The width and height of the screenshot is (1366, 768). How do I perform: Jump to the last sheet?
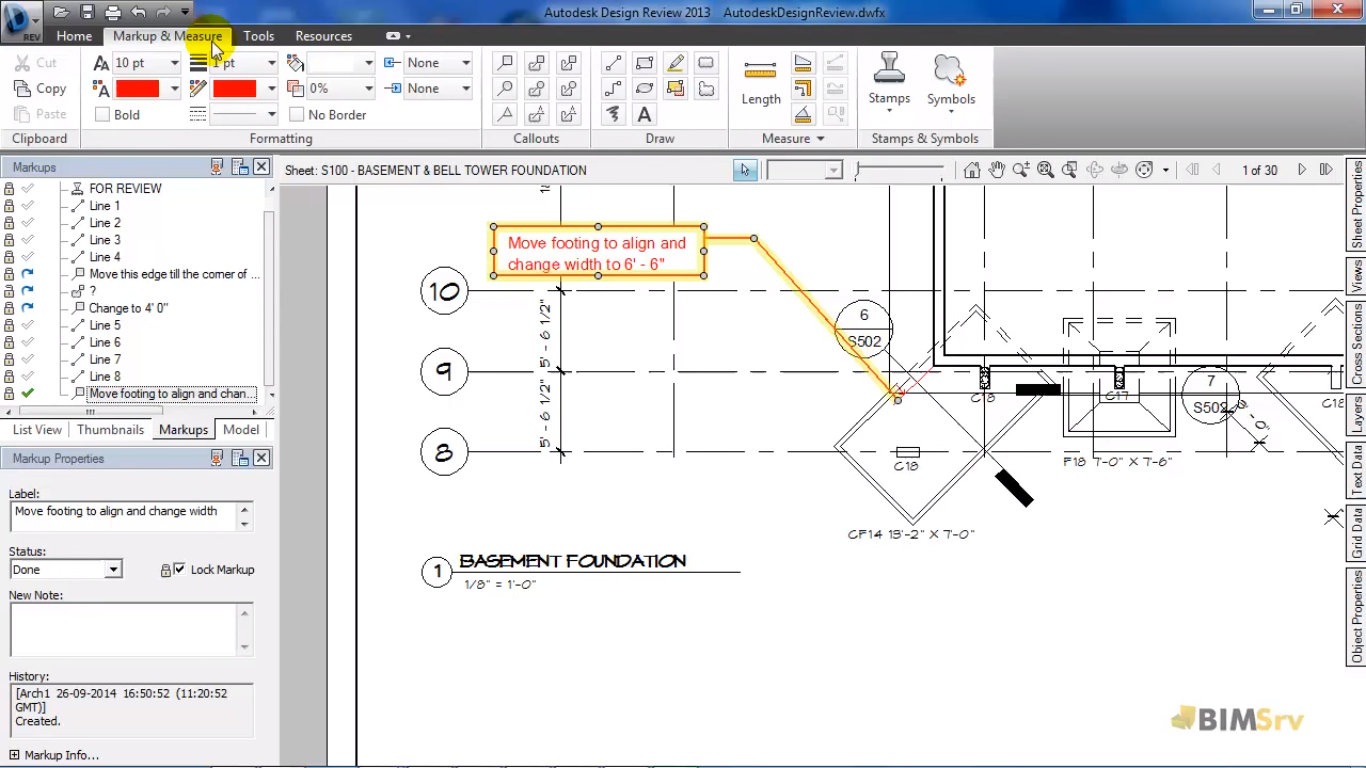coord(1326,170)
